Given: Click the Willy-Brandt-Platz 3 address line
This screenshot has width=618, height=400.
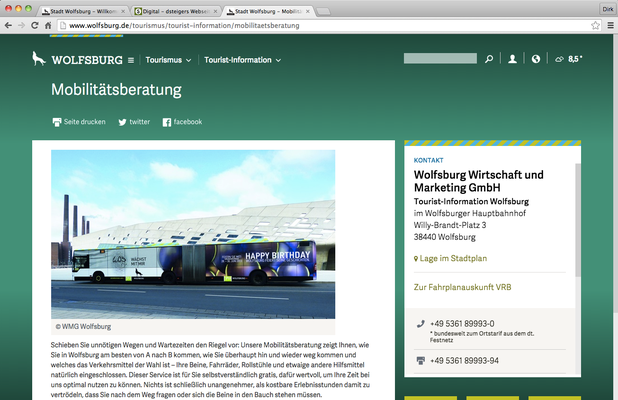Looking at the screenshot, I should coord(450,225).
